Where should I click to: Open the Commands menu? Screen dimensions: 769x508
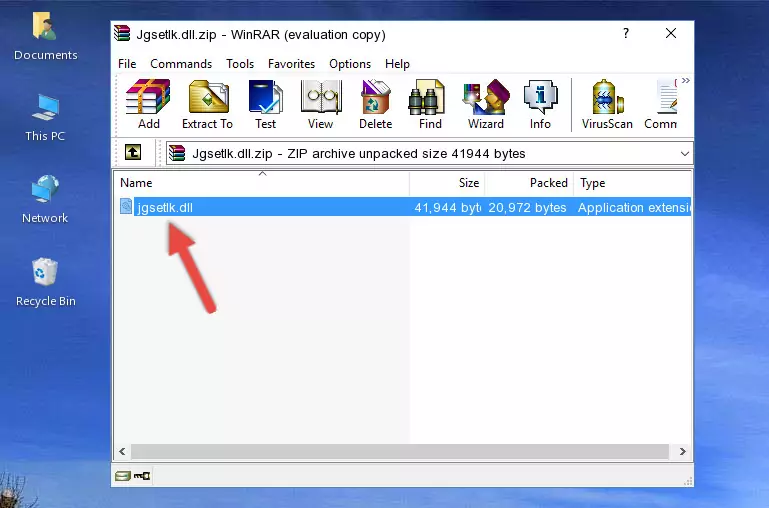pos(181,64)
